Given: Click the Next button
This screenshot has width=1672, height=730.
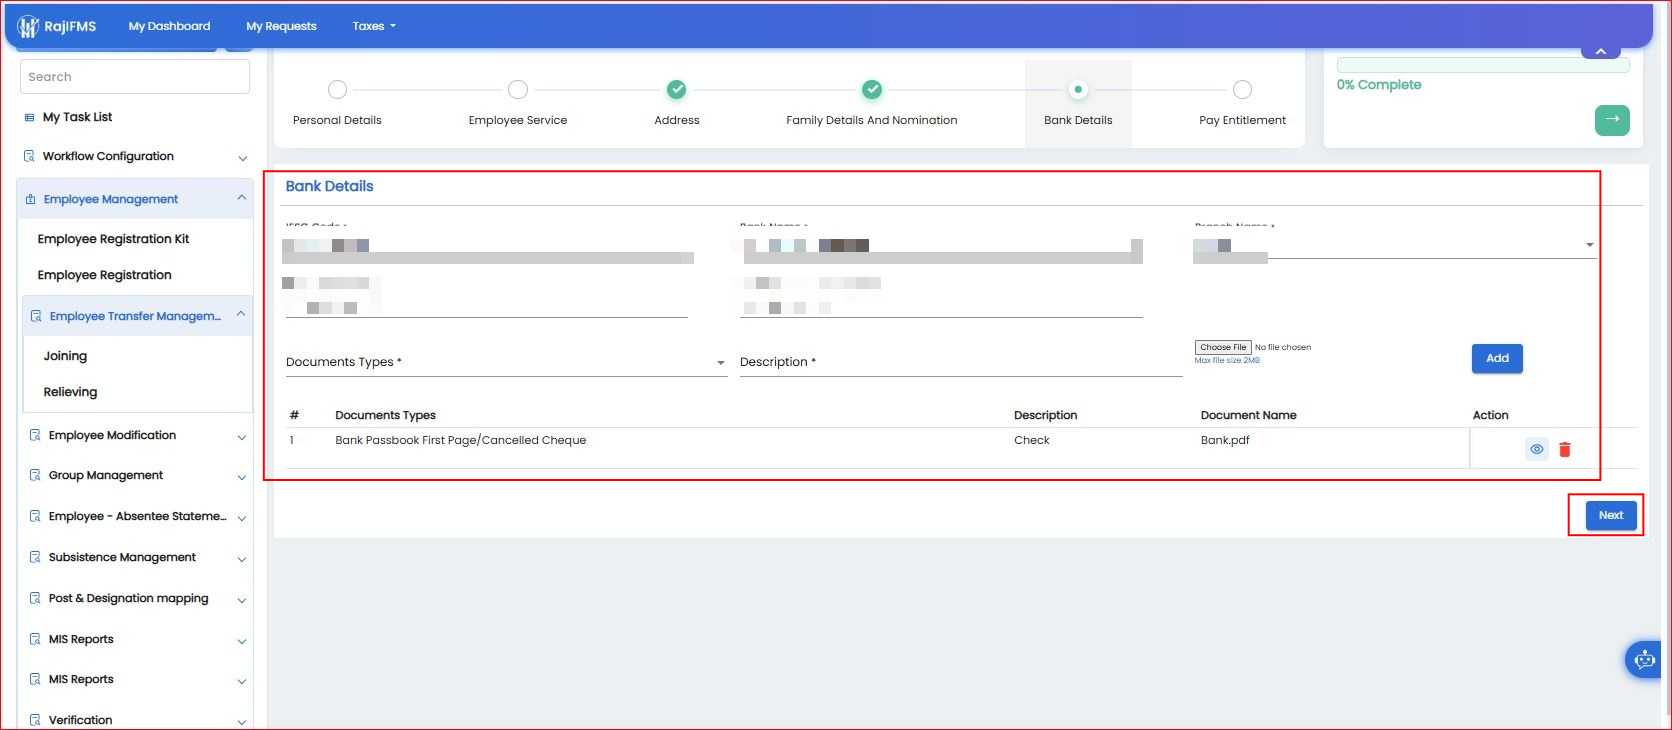Looking at the screenshot, I should [x=1611, y=516].
